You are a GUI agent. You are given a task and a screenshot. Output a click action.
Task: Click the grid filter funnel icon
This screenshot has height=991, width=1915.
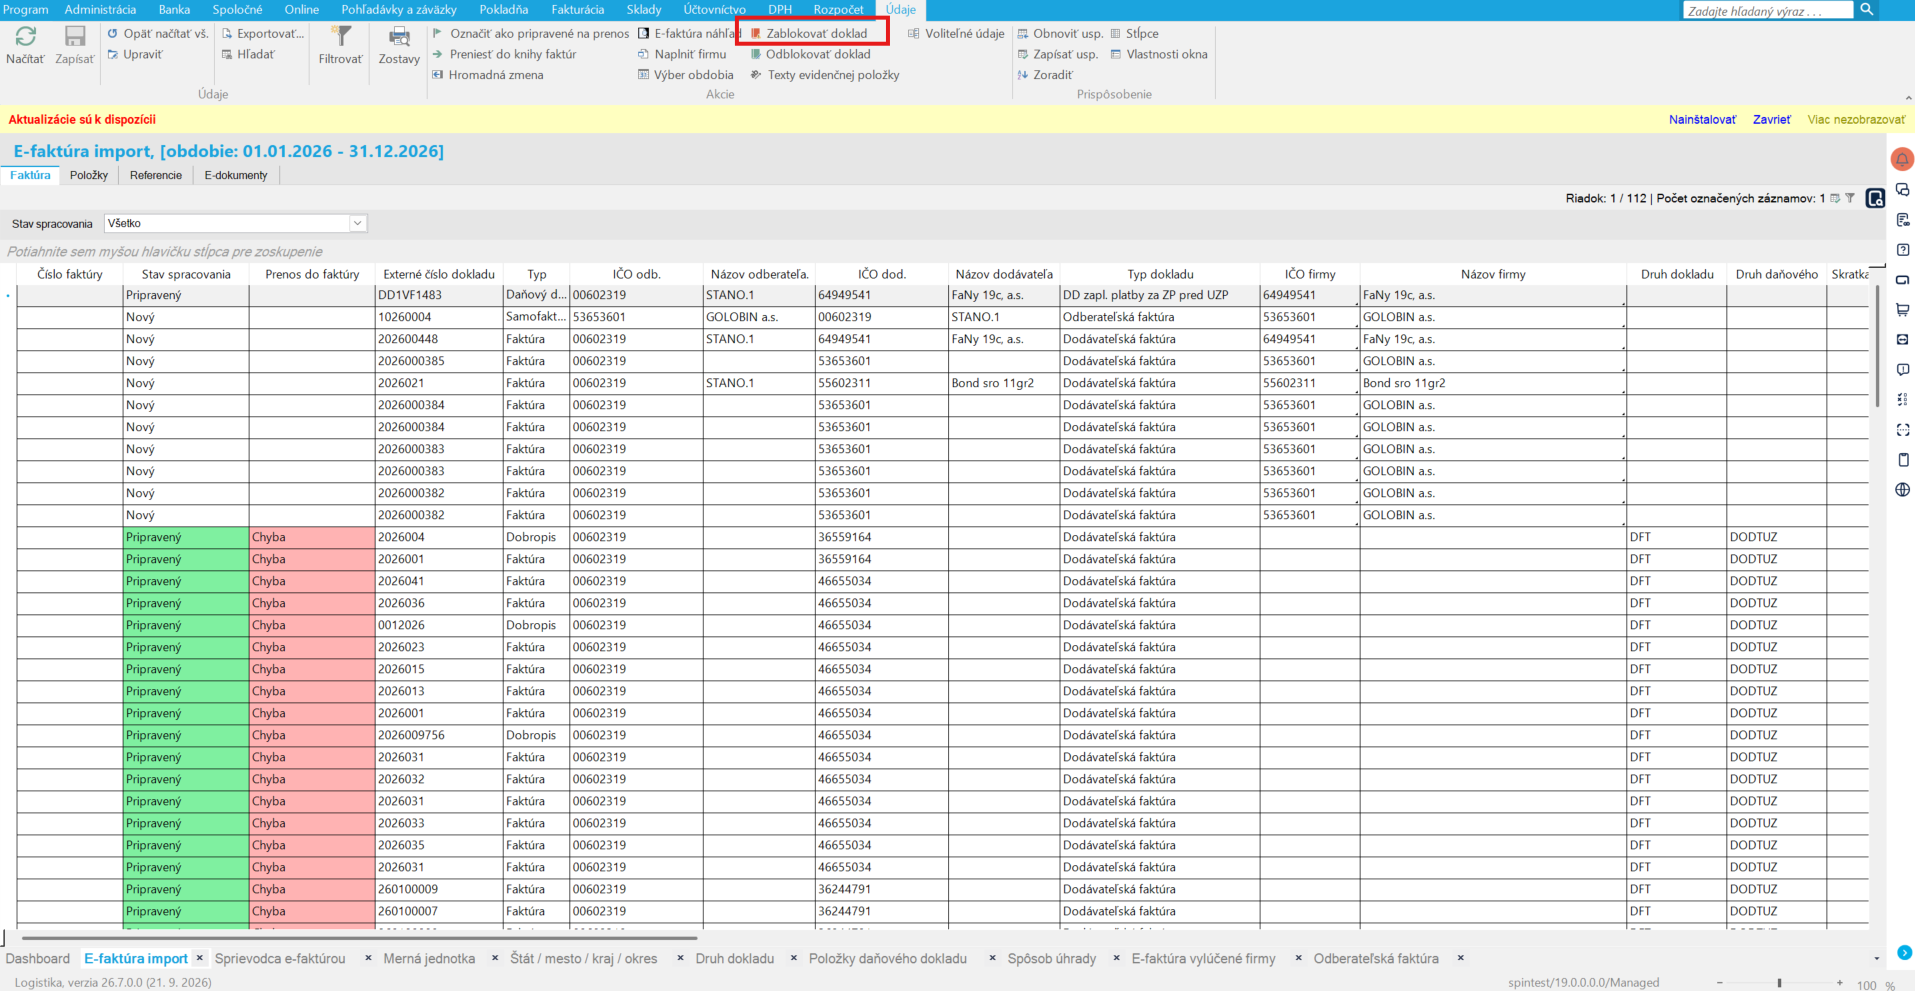click(x=1850, y=198)
